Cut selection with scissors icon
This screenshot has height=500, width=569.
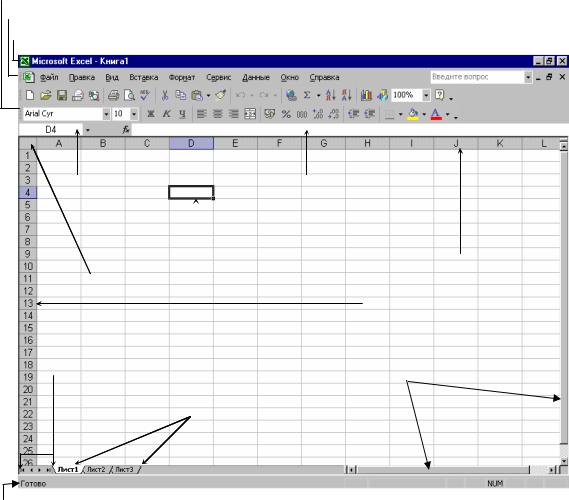(x=165, y=95)
